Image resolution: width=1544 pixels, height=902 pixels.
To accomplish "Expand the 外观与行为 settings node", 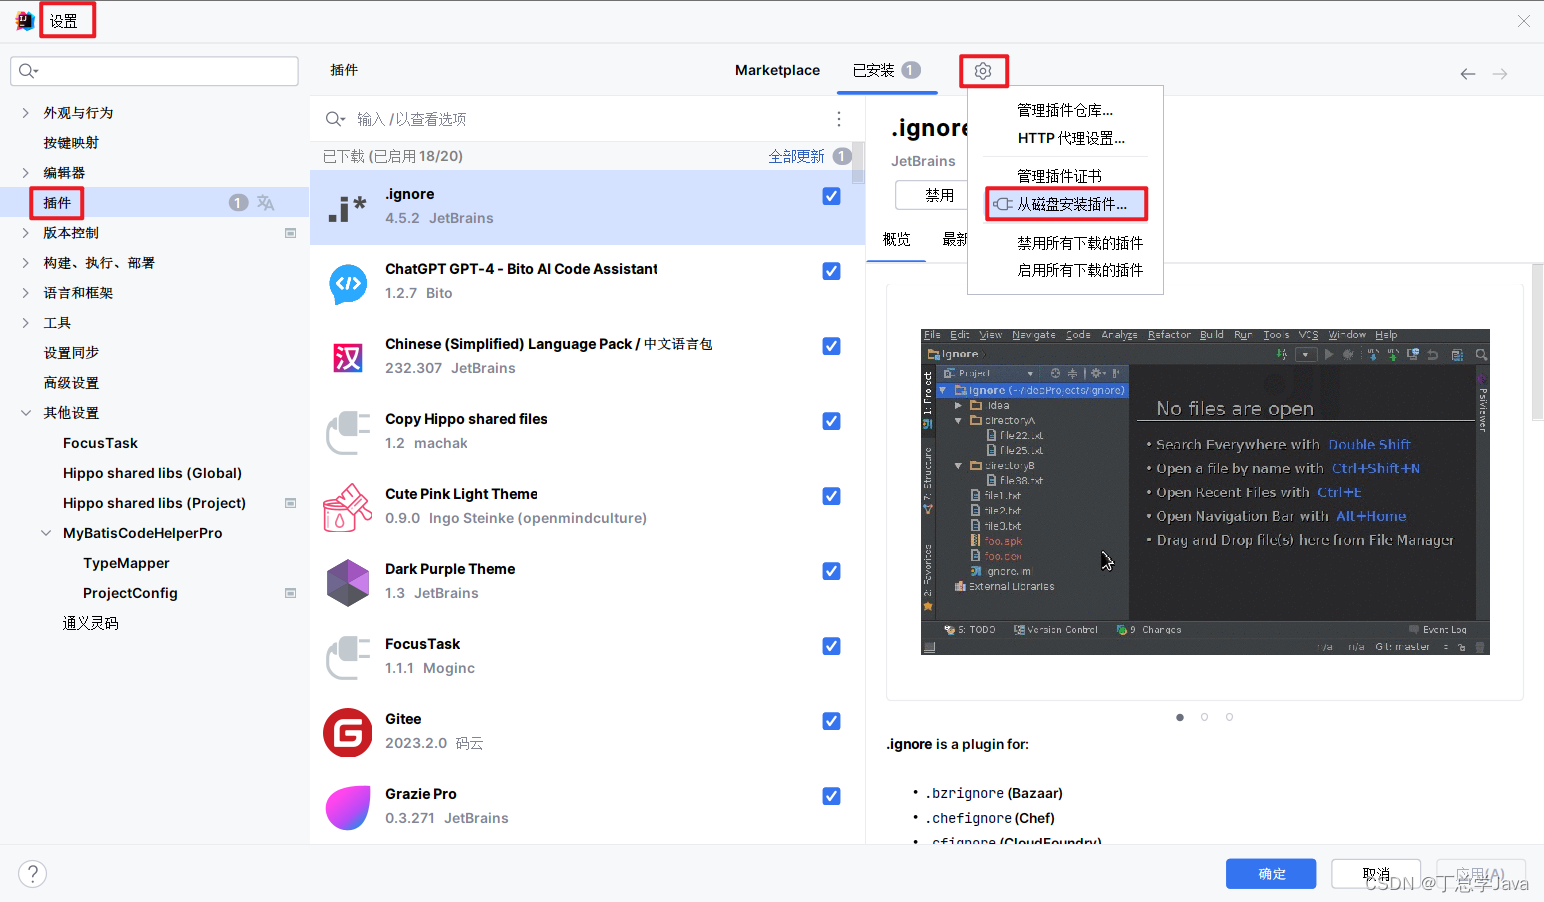I will pyautogui.click(x=26, y=113).
